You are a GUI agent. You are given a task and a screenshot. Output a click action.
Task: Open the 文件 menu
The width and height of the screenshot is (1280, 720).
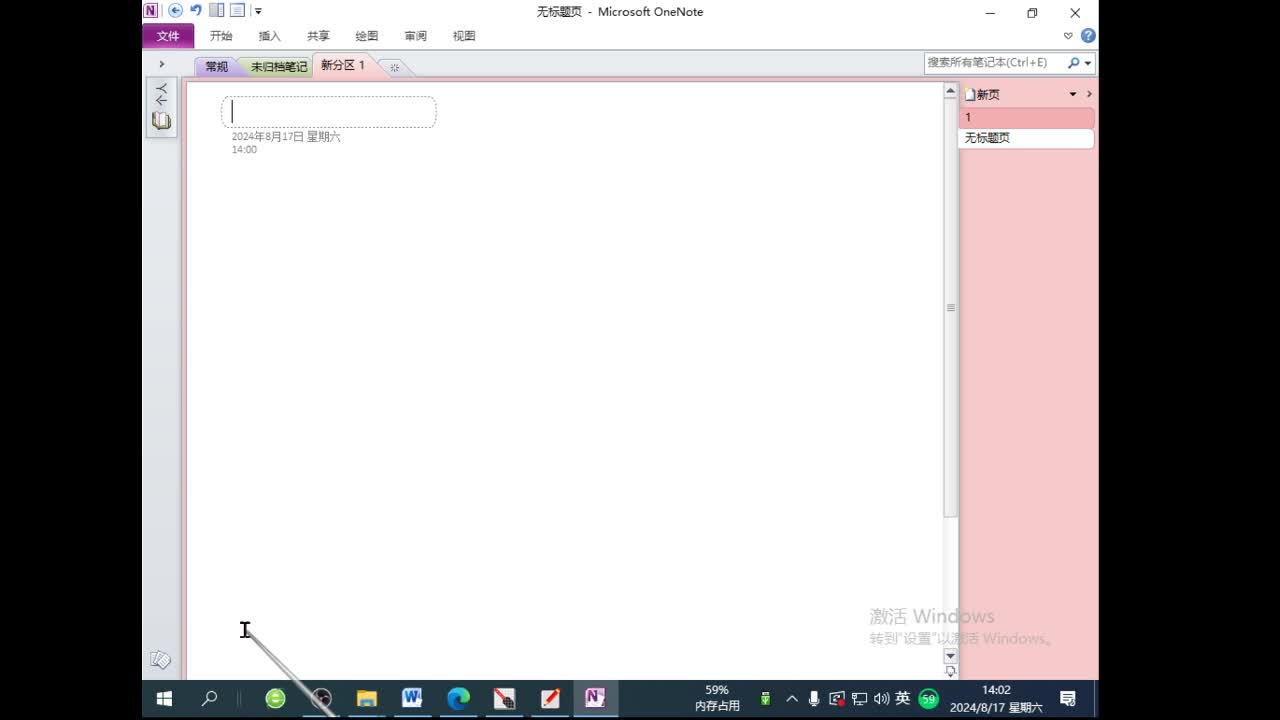pos(168,36)
